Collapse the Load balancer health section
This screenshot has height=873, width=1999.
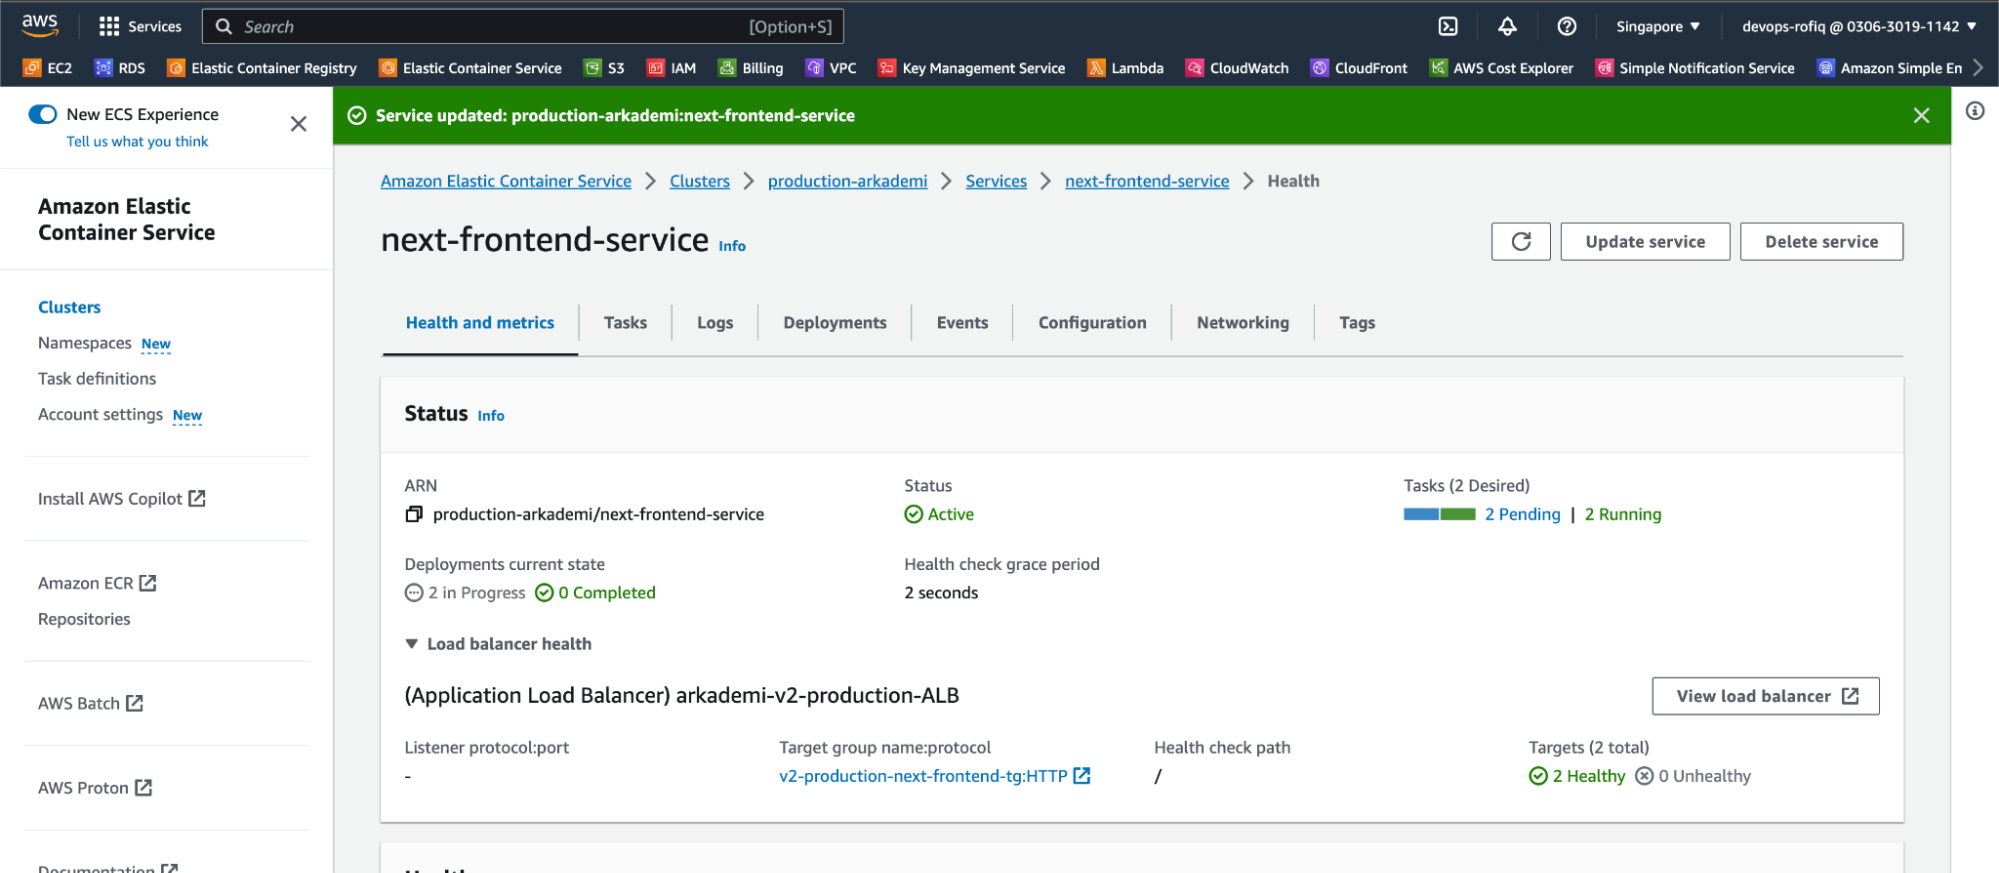(x=411, y=644)
